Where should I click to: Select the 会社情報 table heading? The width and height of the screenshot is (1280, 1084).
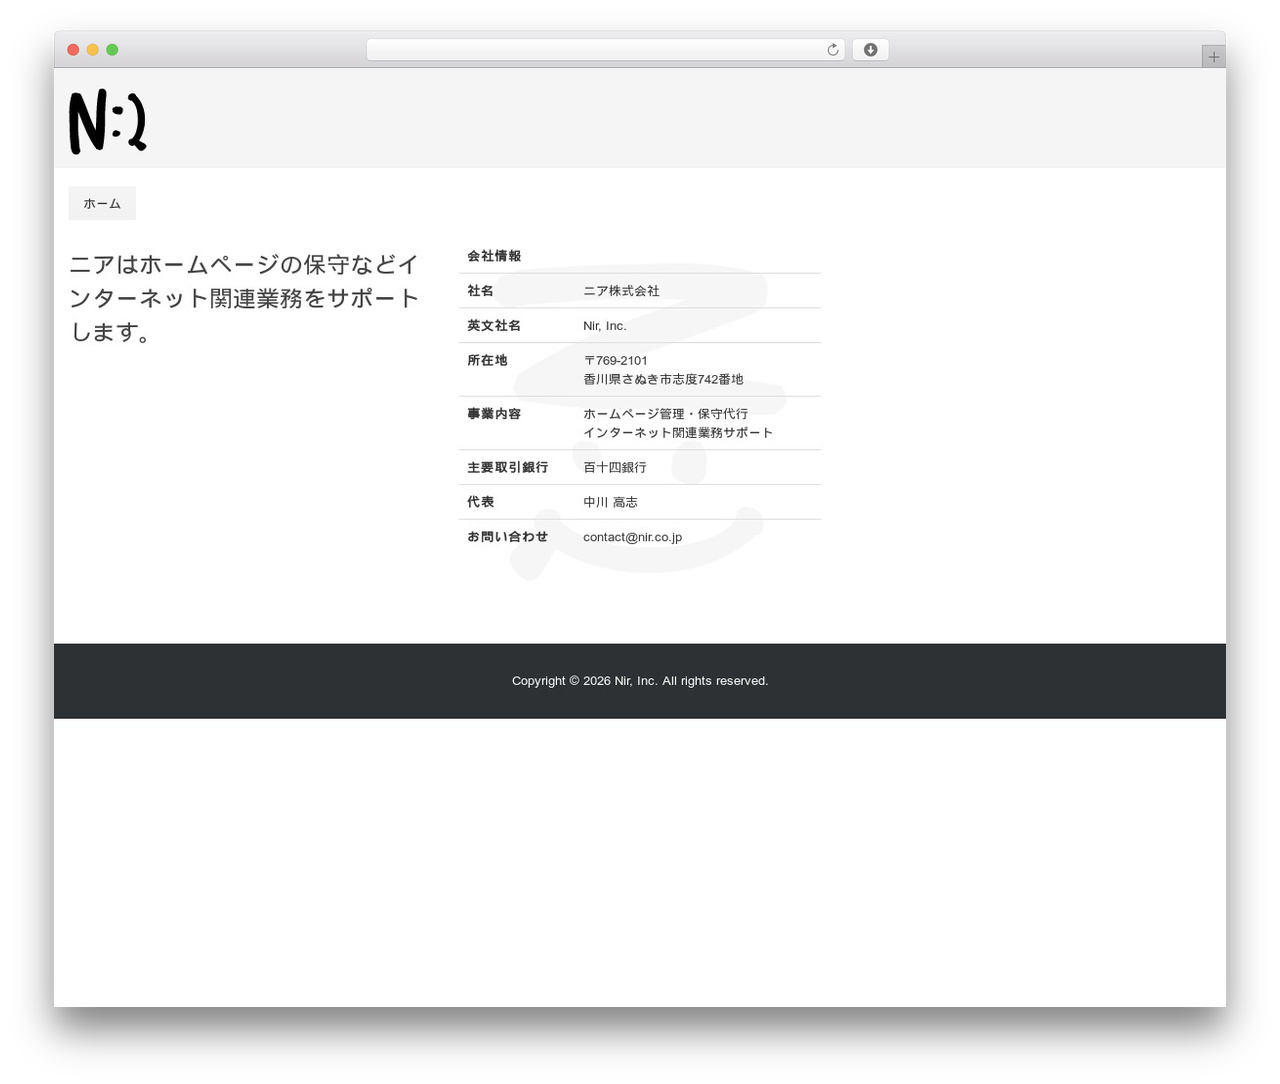tap(494, 256)
